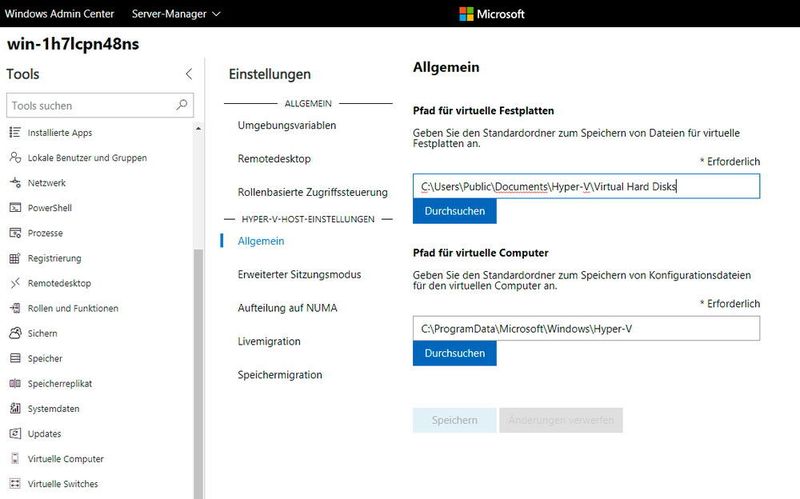Click the Remotedesktop icon in Tools list
800x499 pixels.
click(x=15, y=283)
